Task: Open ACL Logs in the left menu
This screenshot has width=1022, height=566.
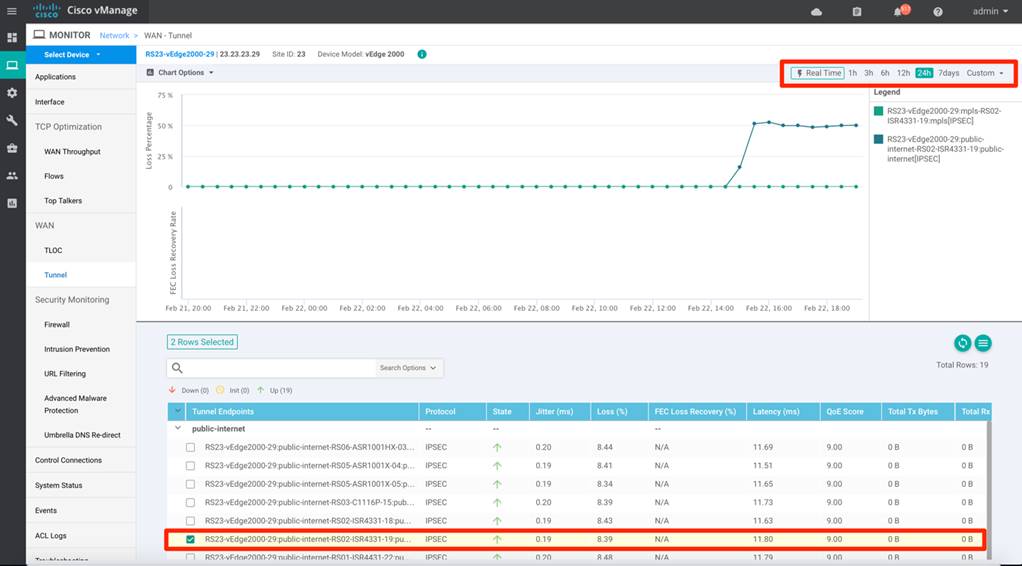Action: (x=50, y=535)
